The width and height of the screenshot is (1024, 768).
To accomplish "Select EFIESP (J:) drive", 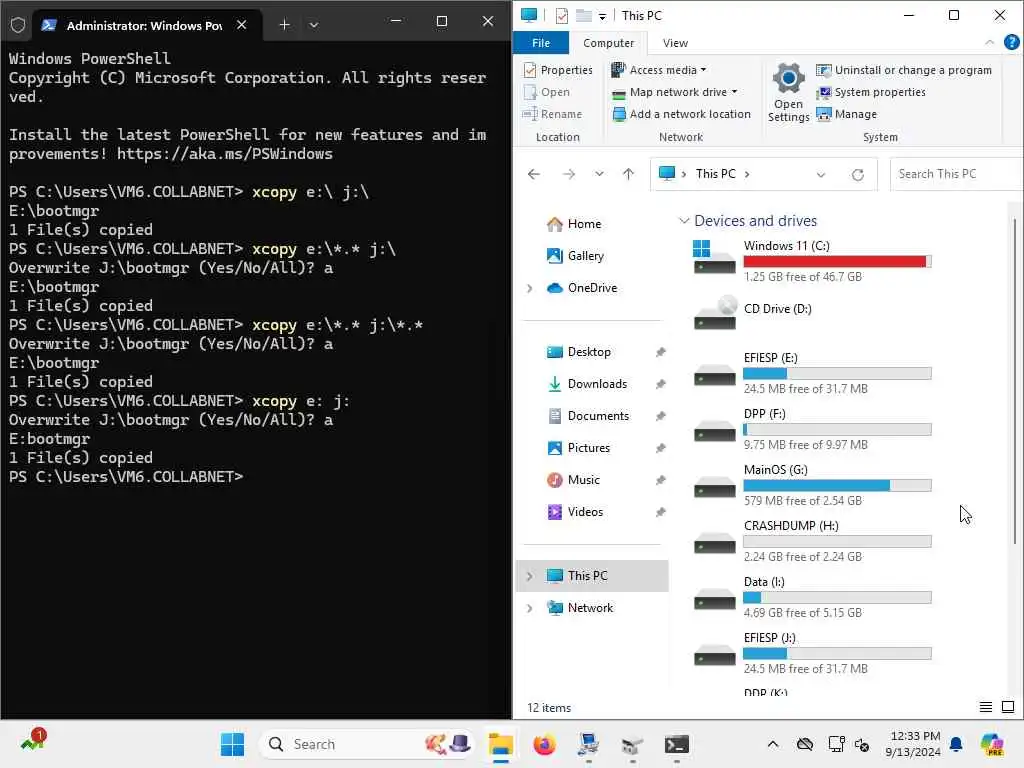I will (812, 653).
